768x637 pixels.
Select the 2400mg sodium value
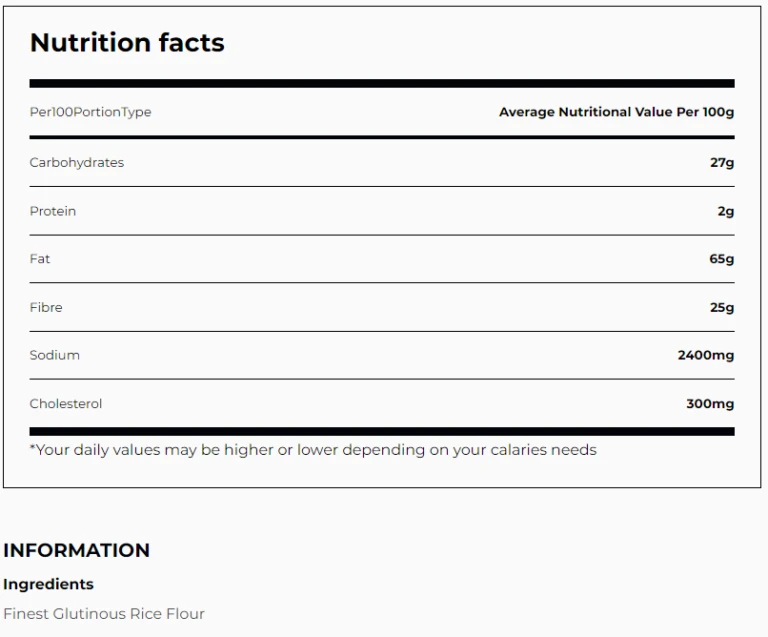pyautogui.click(x=705, y=355)
